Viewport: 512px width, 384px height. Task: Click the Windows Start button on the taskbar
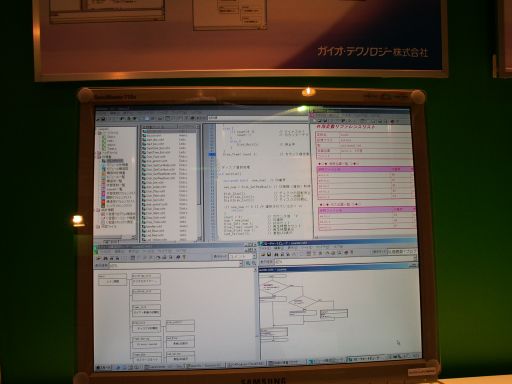click(x=104, y=368)
